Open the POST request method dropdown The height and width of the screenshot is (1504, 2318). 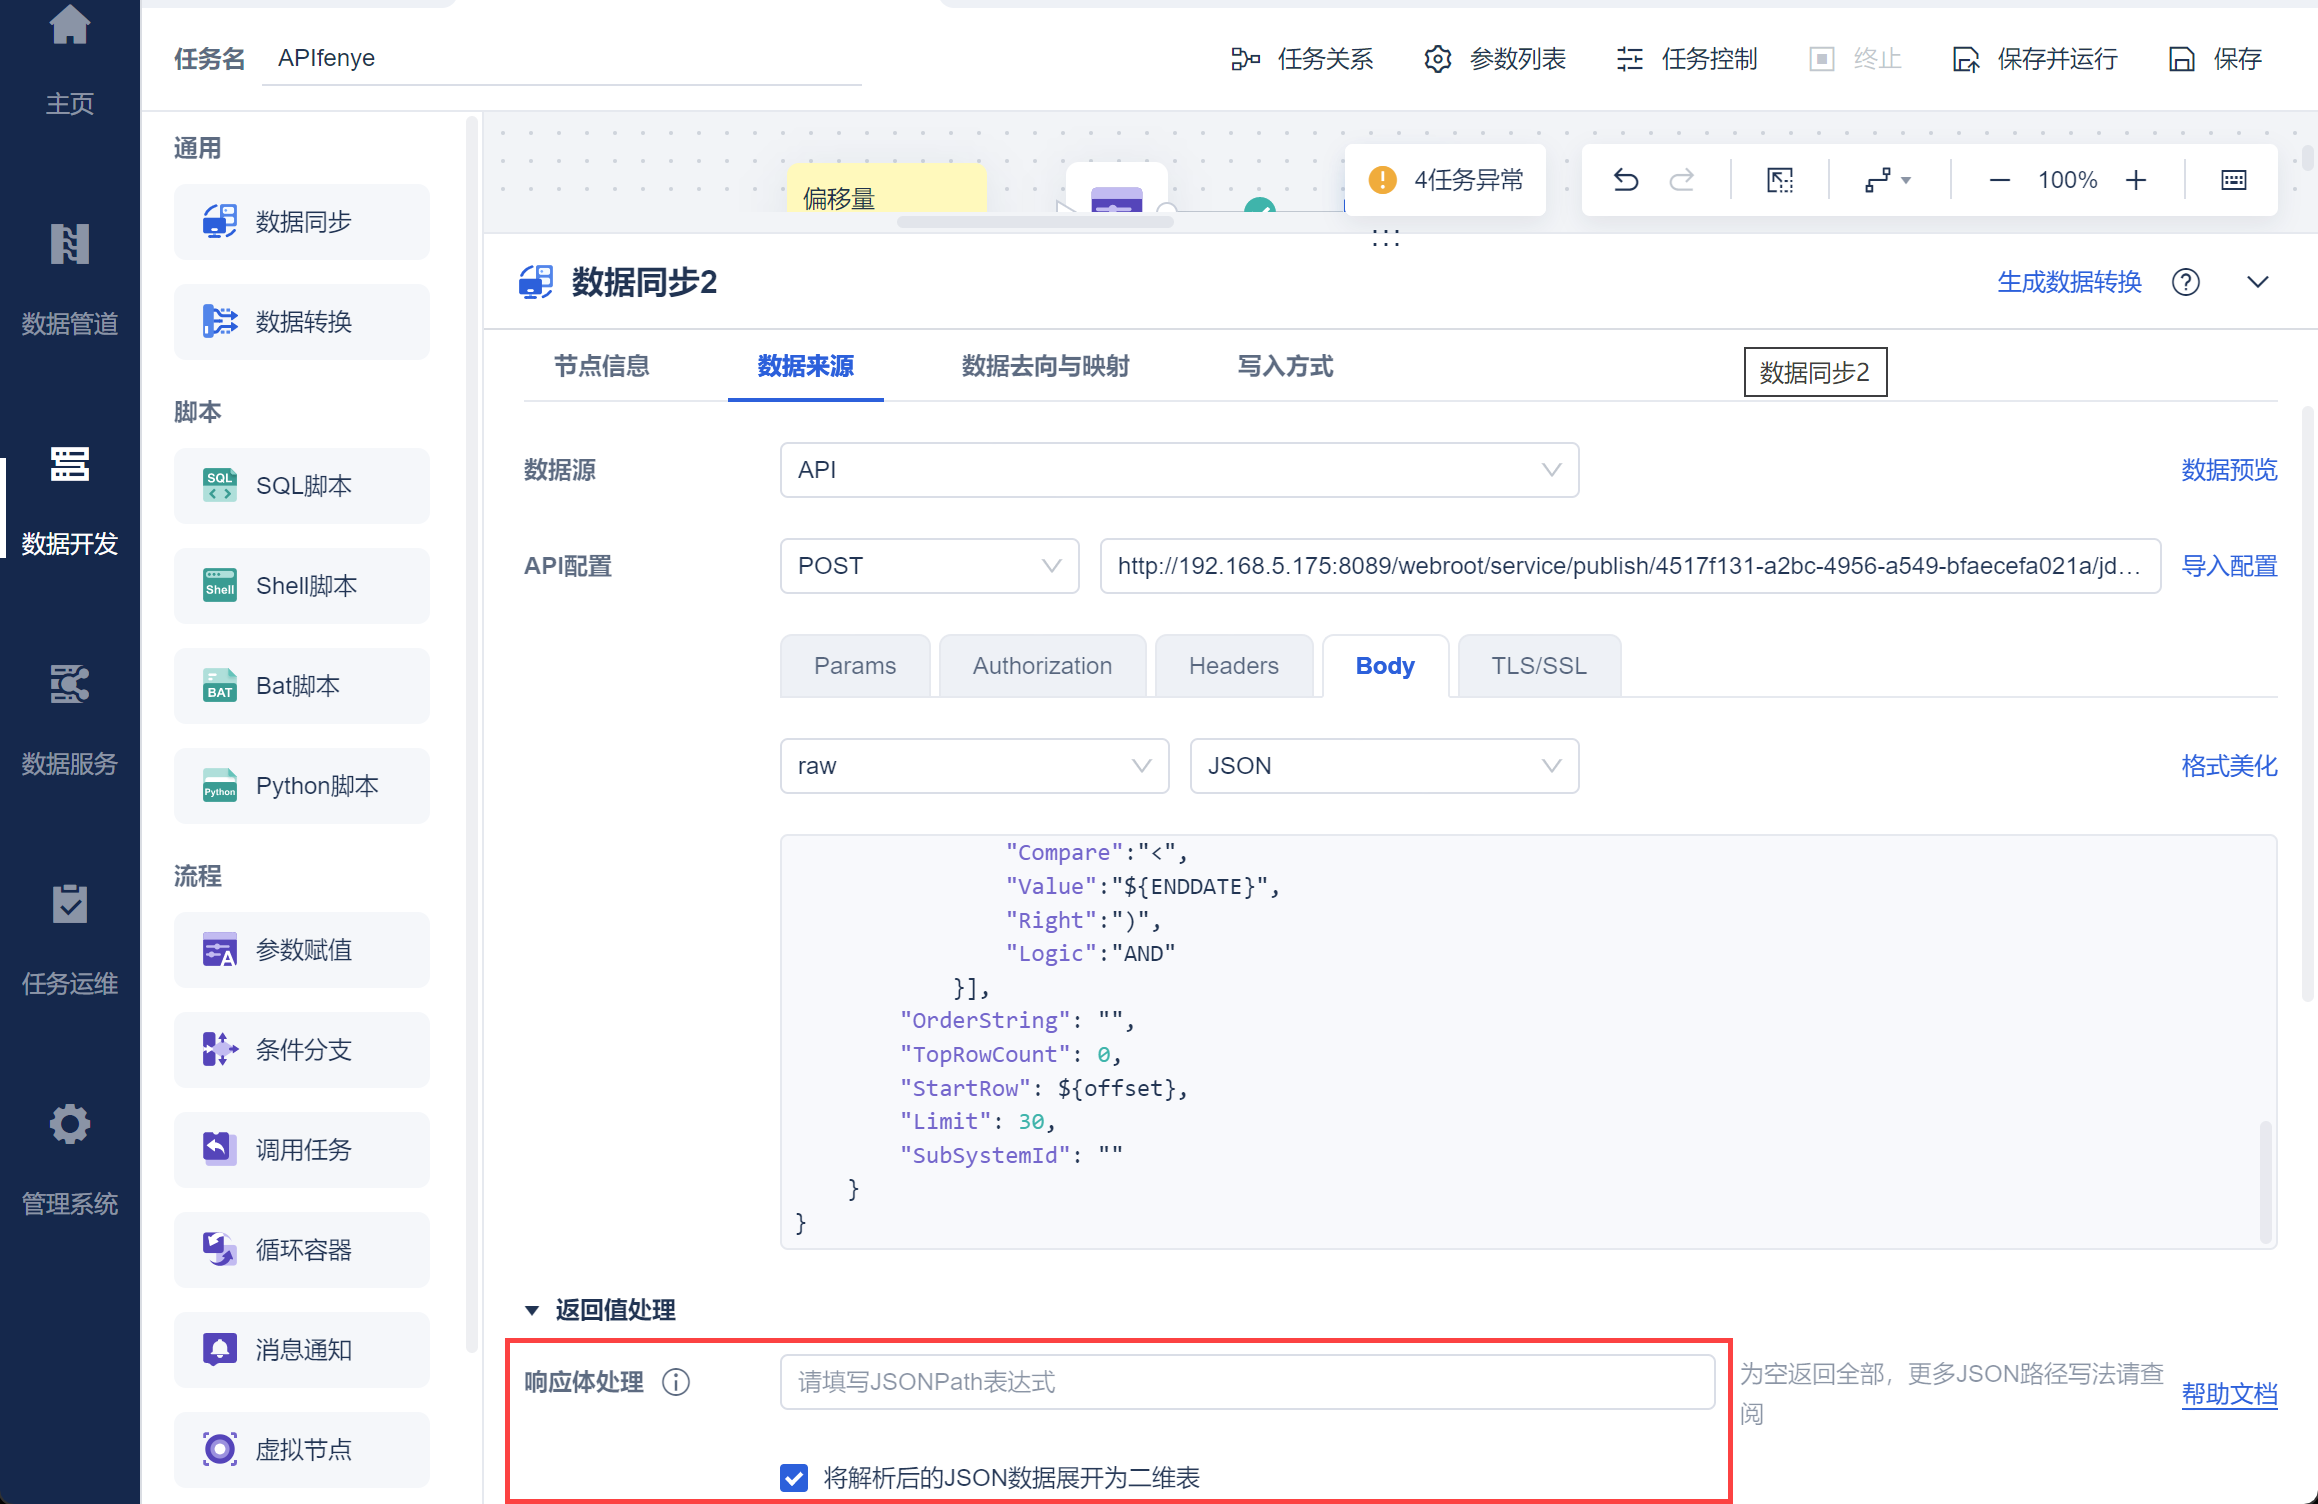coord(928,566)
